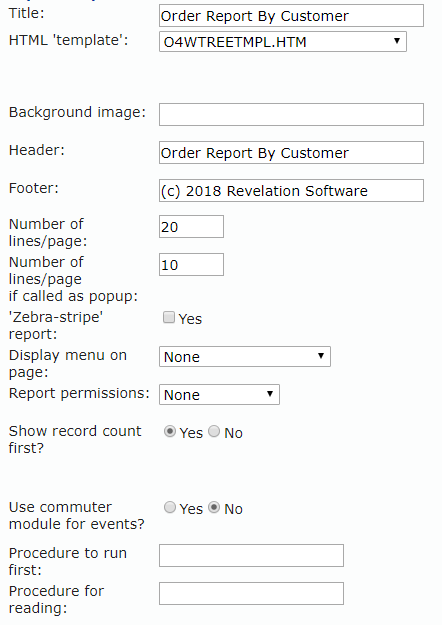Screen dimensions: 442x625
Task: Expand the Display menu on page dropdown
Action: pyautogui.click(x=245, y=357)
